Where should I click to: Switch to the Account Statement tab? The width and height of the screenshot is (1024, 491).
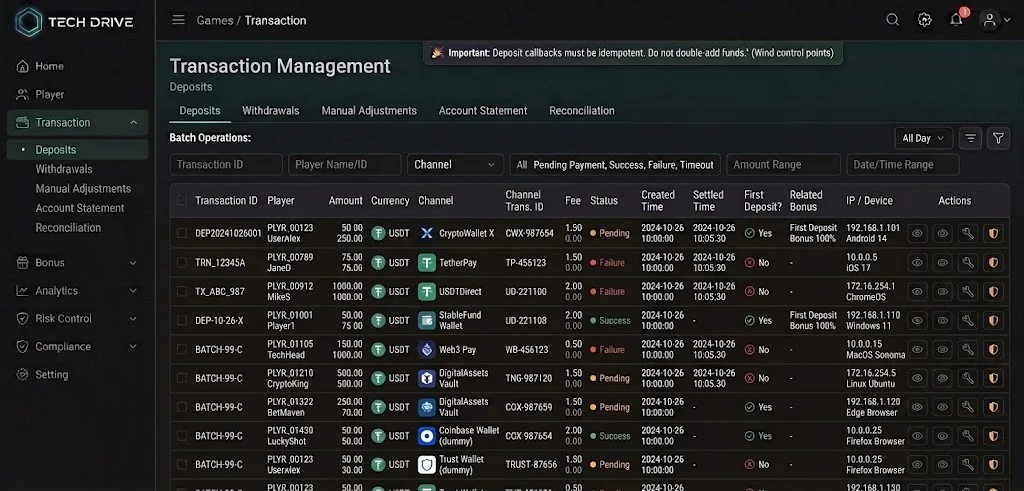point(483,110)
